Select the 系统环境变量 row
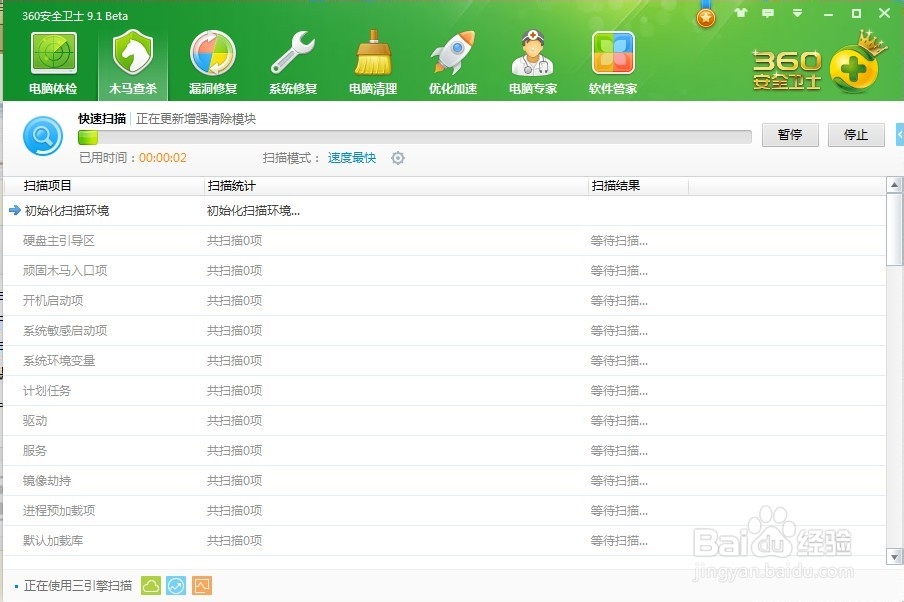Viewport: 904px width, 602px height. coord(445,360)
